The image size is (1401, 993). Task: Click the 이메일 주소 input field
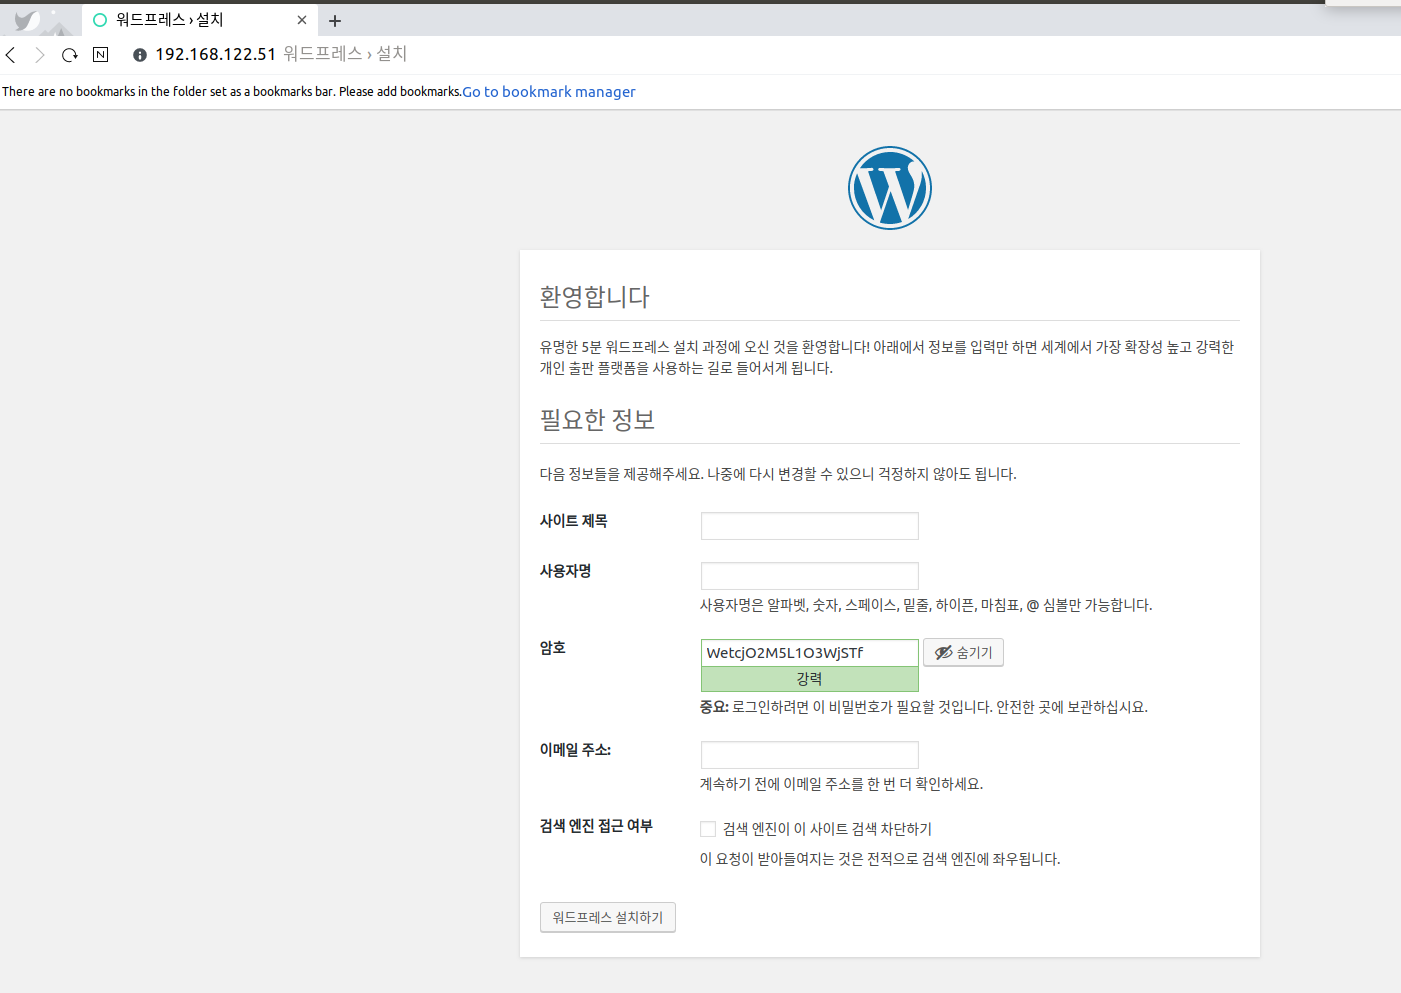(x=810, y=755)
